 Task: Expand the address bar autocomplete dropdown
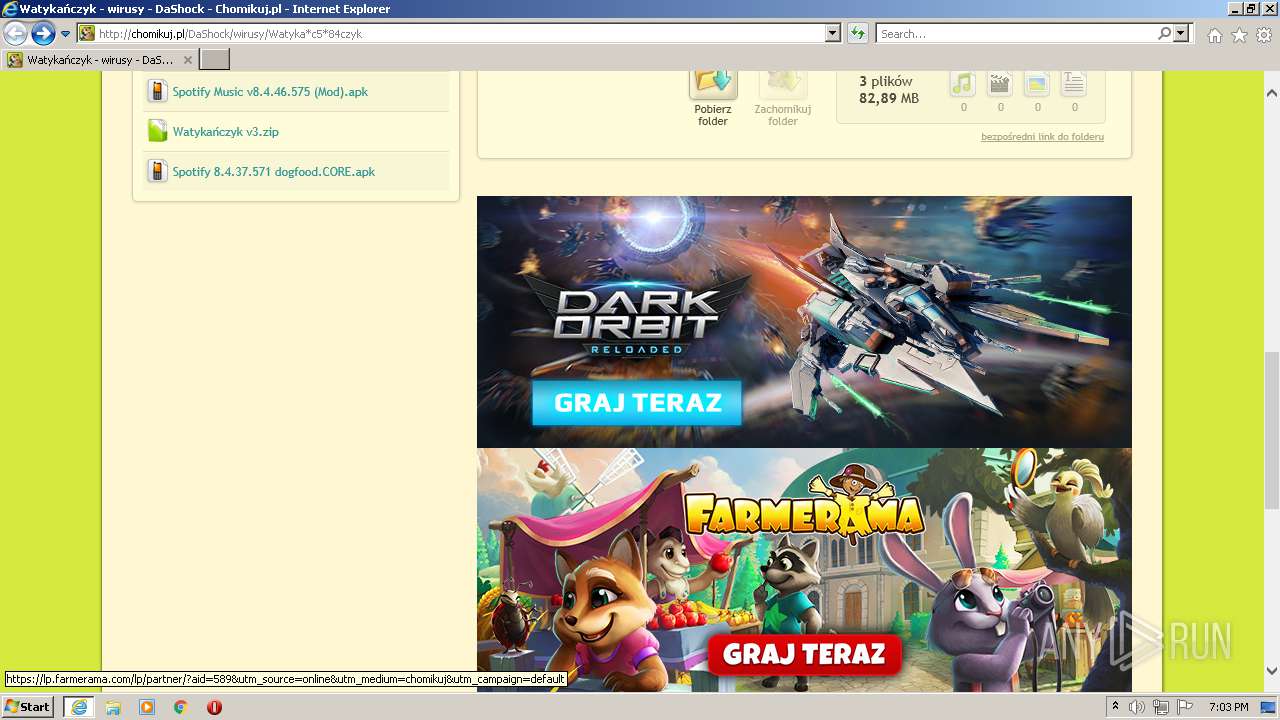pos(833,34)
